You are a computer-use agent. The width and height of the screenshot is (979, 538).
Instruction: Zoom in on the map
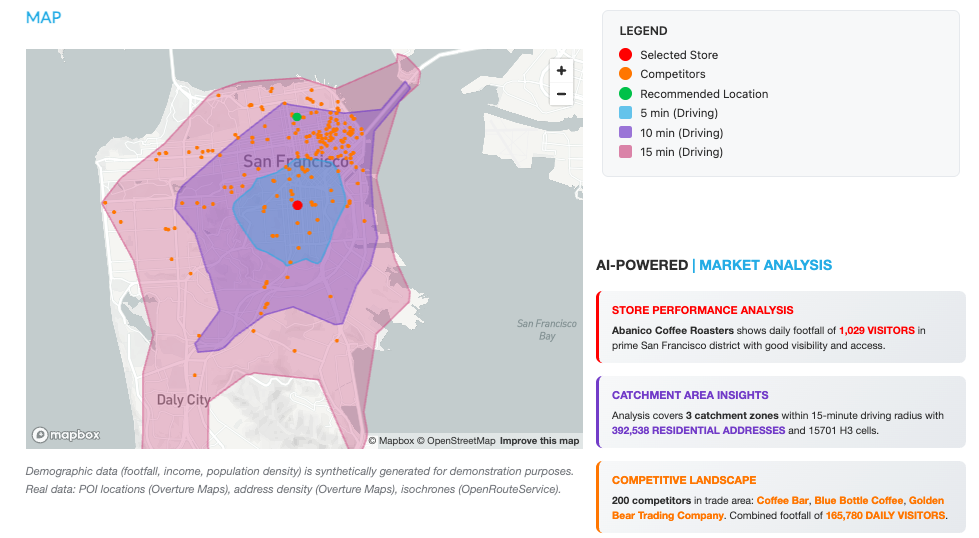[x=561, y=71]
